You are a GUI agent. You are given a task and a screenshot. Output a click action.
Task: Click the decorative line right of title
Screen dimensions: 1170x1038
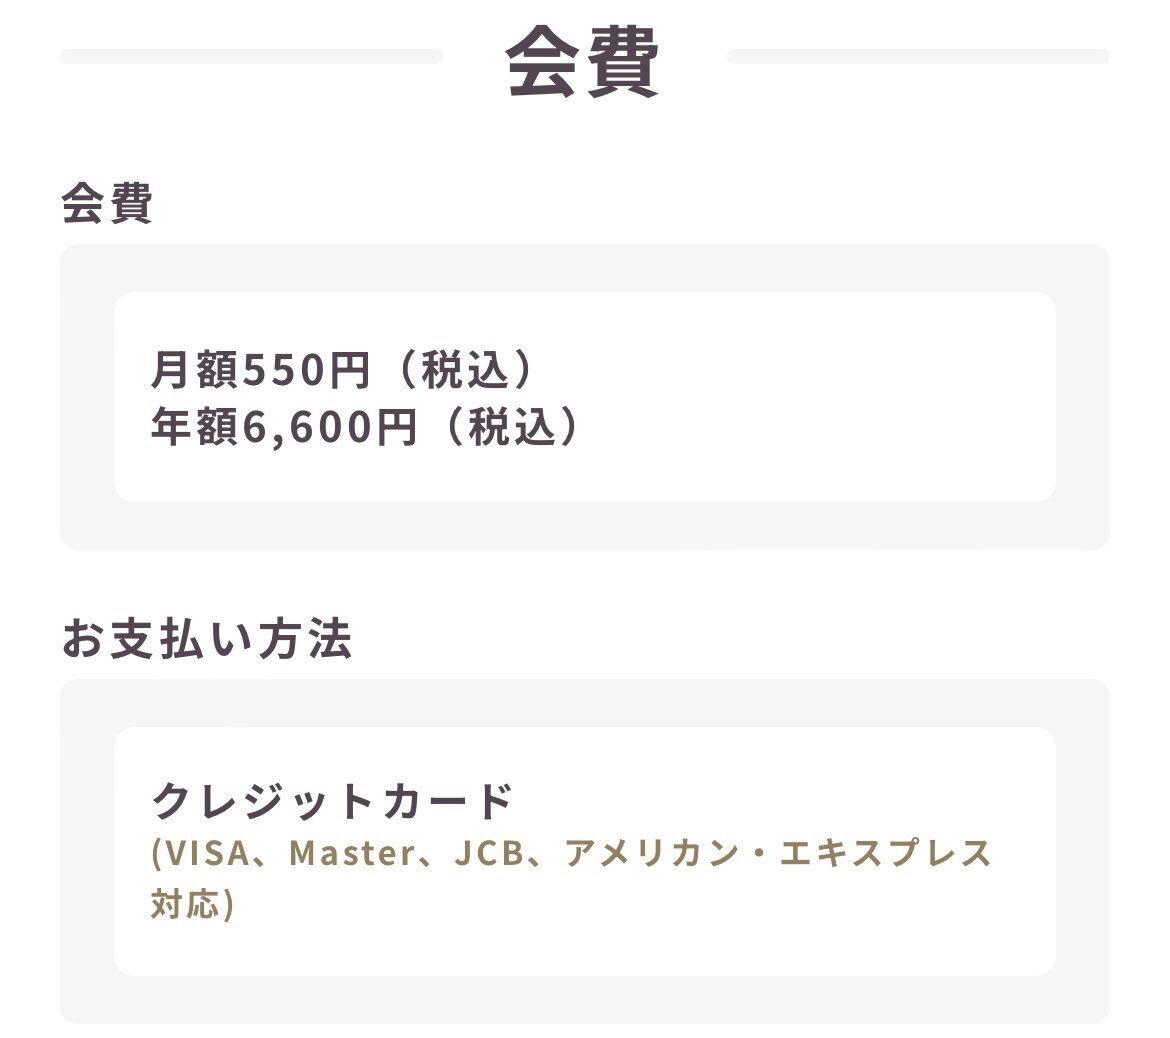click(x=919, y=57)
